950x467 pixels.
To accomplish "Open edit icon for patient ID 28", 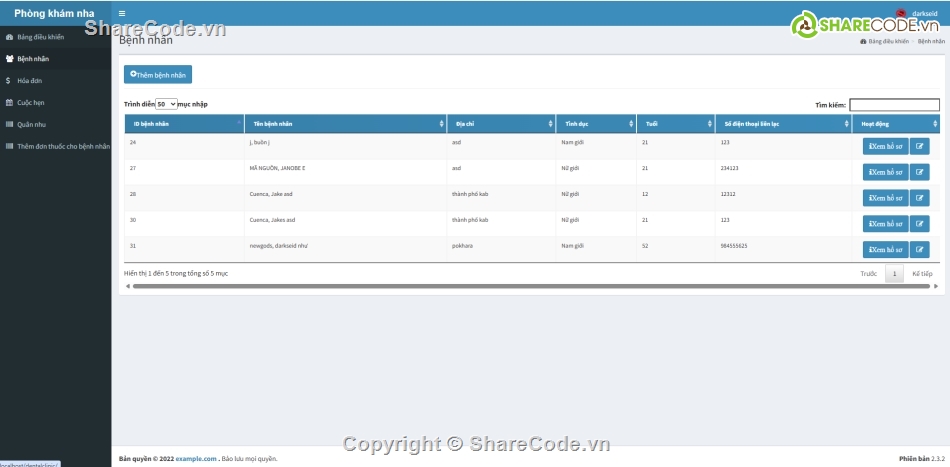I will [x=919, y=198].
